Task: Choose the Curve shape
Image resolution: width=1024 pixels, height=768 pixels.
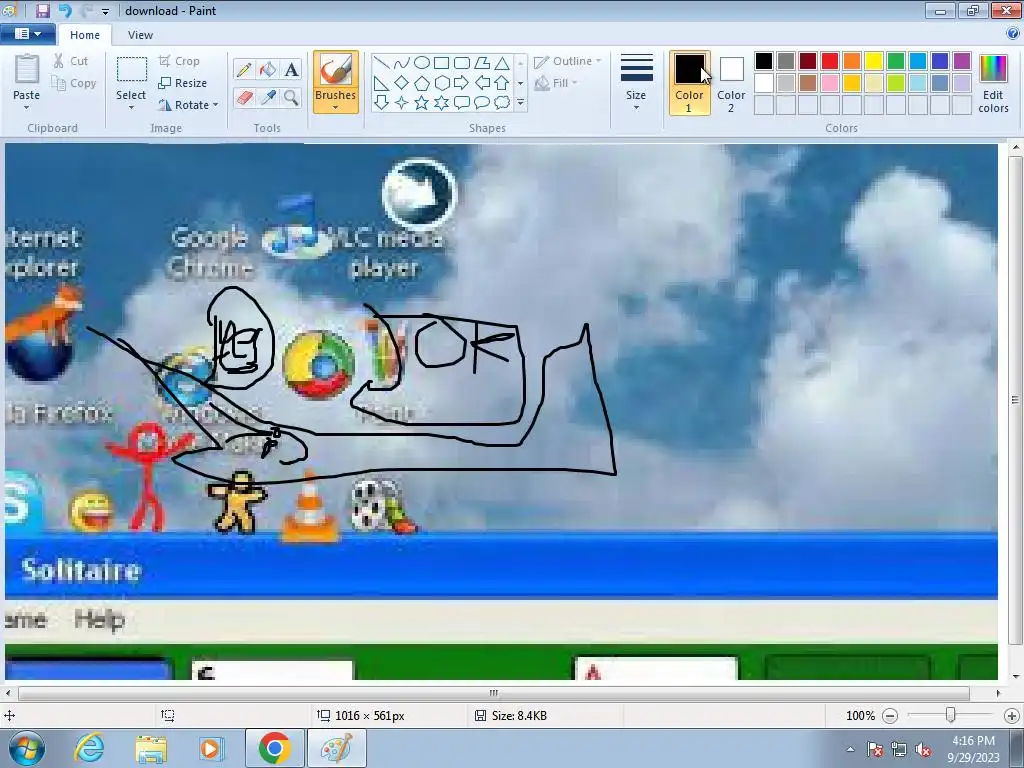Action: 402,63
